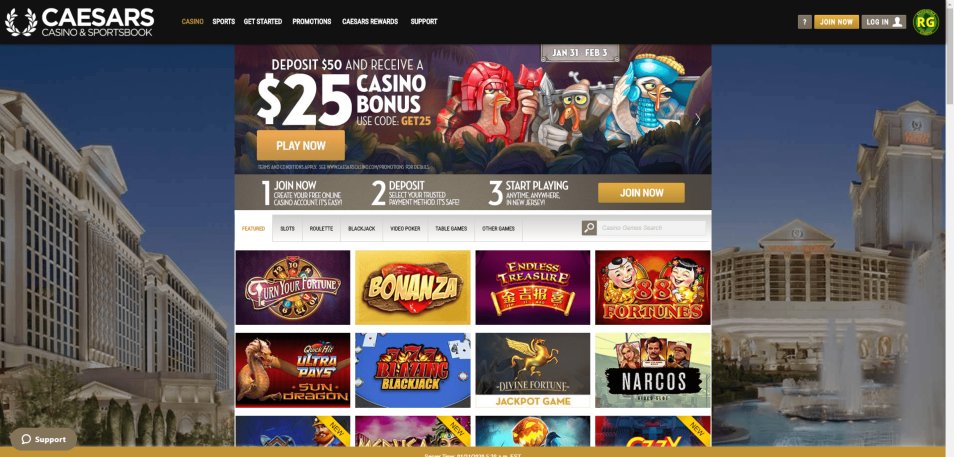Click the Log In user icon button
This screenshot has height=457, width=954.
point(883,22)
